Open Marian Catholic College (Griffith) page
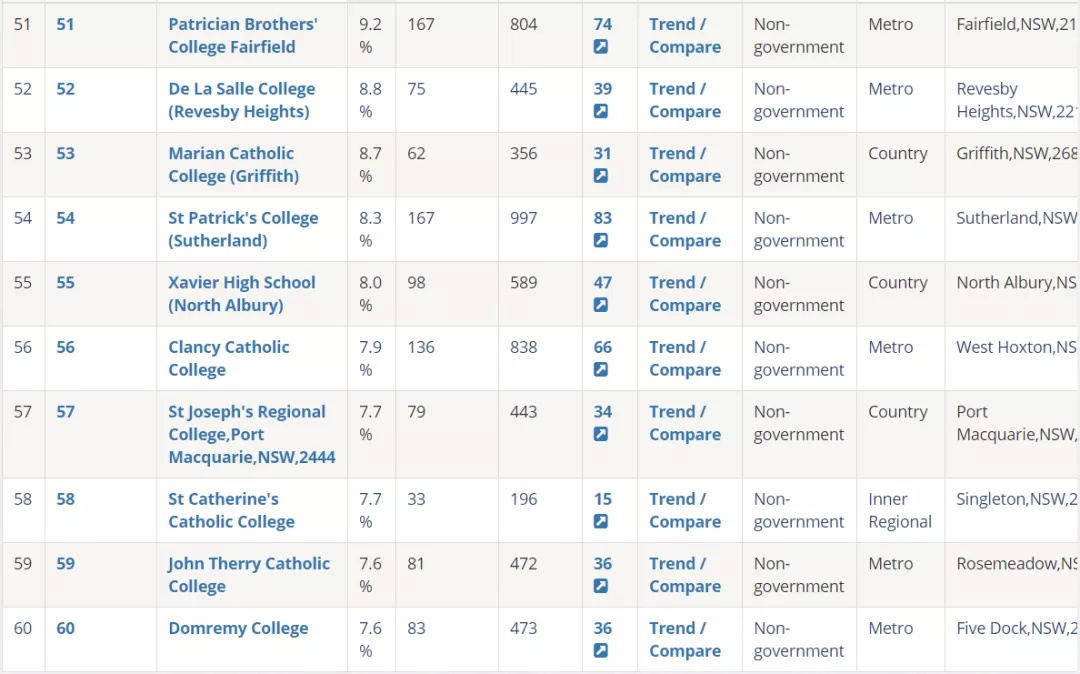Viewport: 1080px width, 674px height. click(x=233, y=165)
